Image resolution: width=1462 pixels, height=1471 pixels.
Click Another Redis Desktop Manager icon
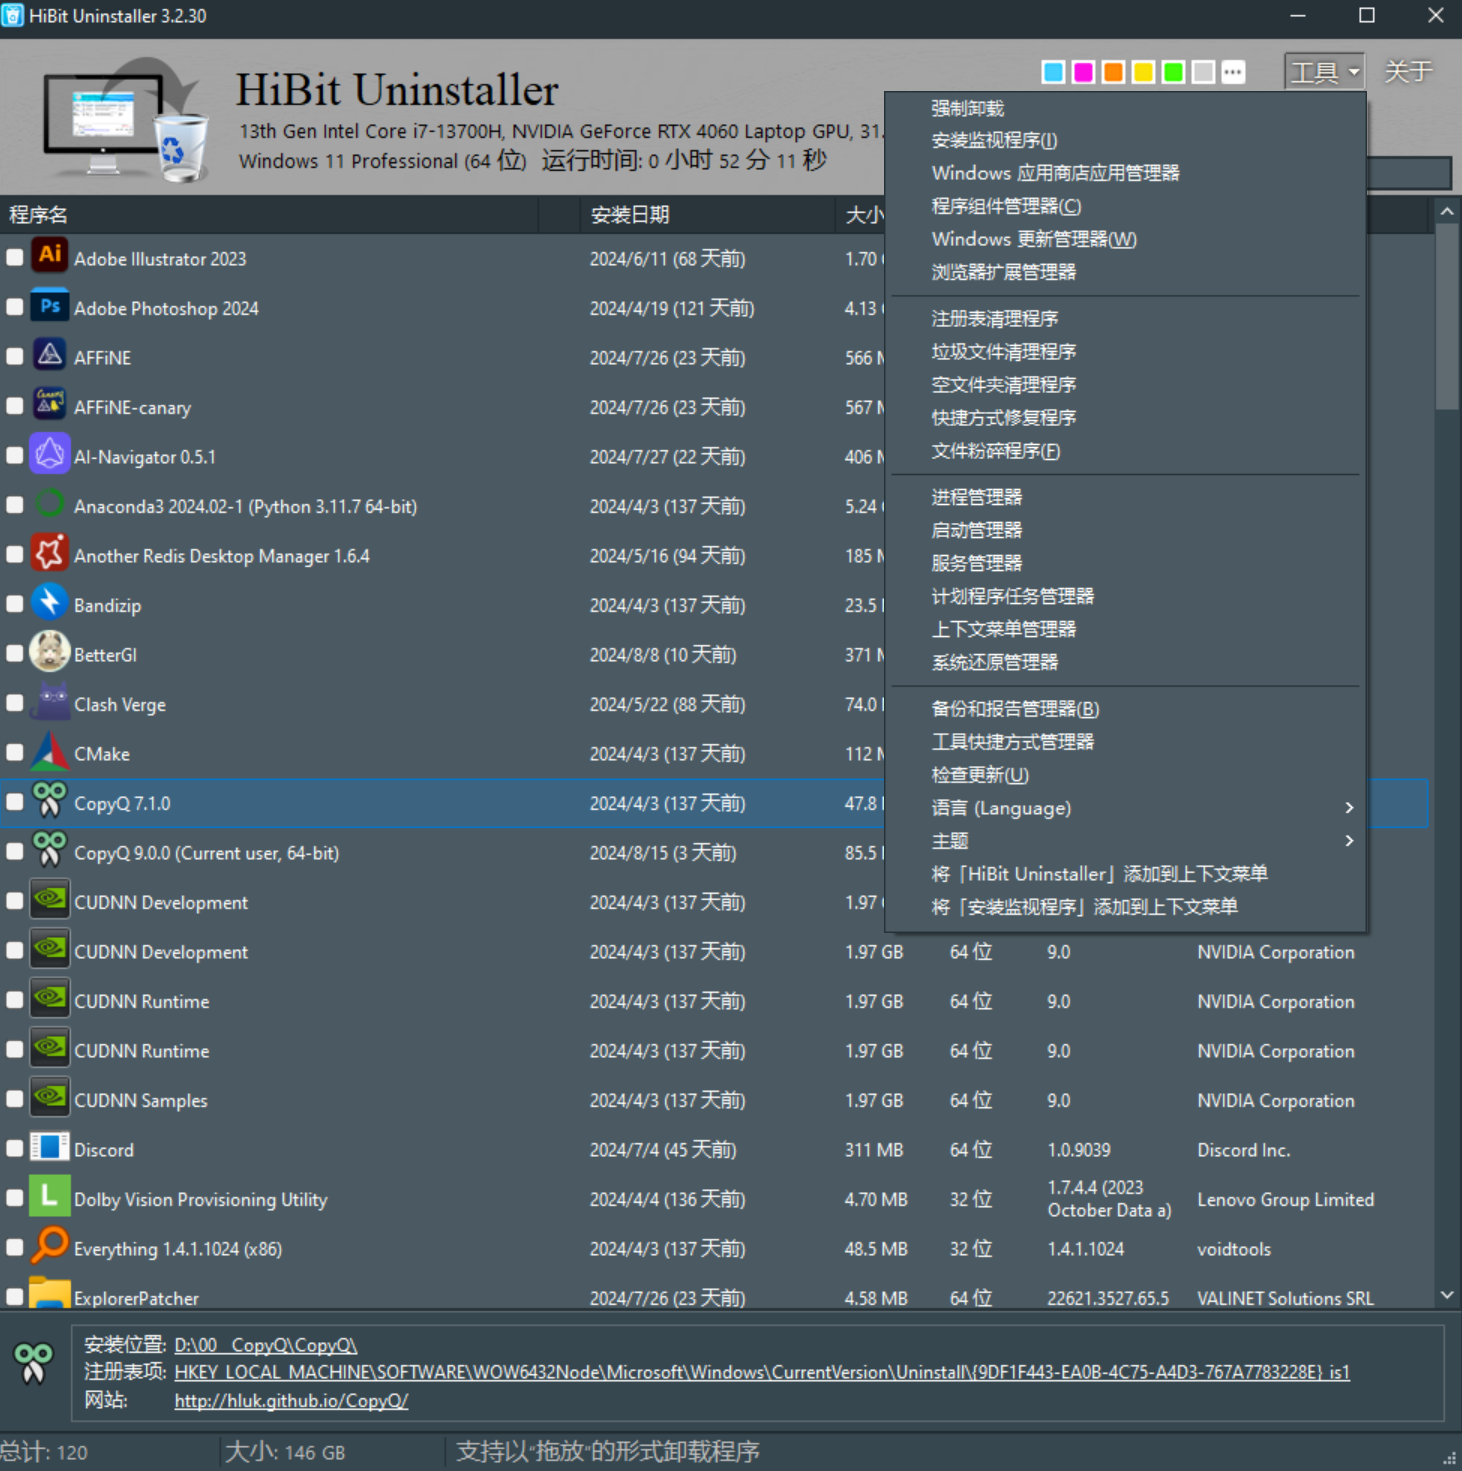(49, 554)
